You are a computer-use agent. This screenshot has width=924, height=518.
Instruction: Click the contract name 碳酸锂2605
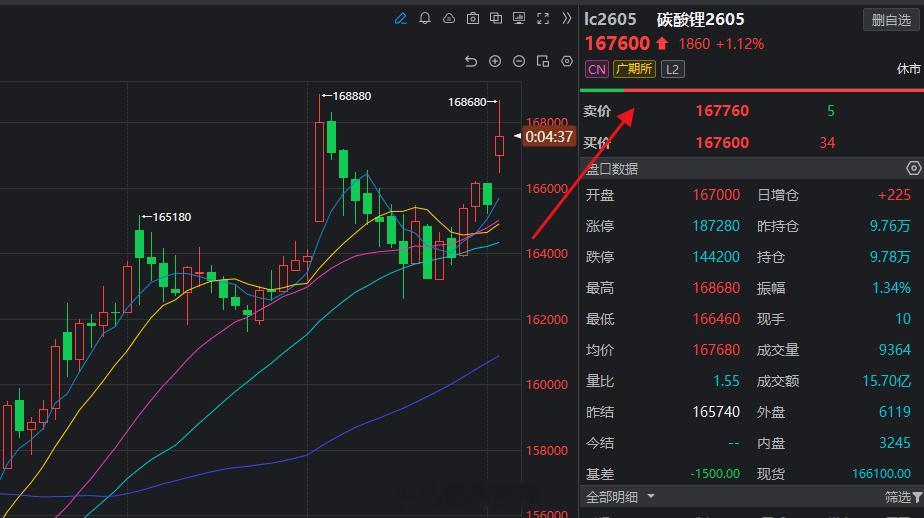tap(700, 19)
